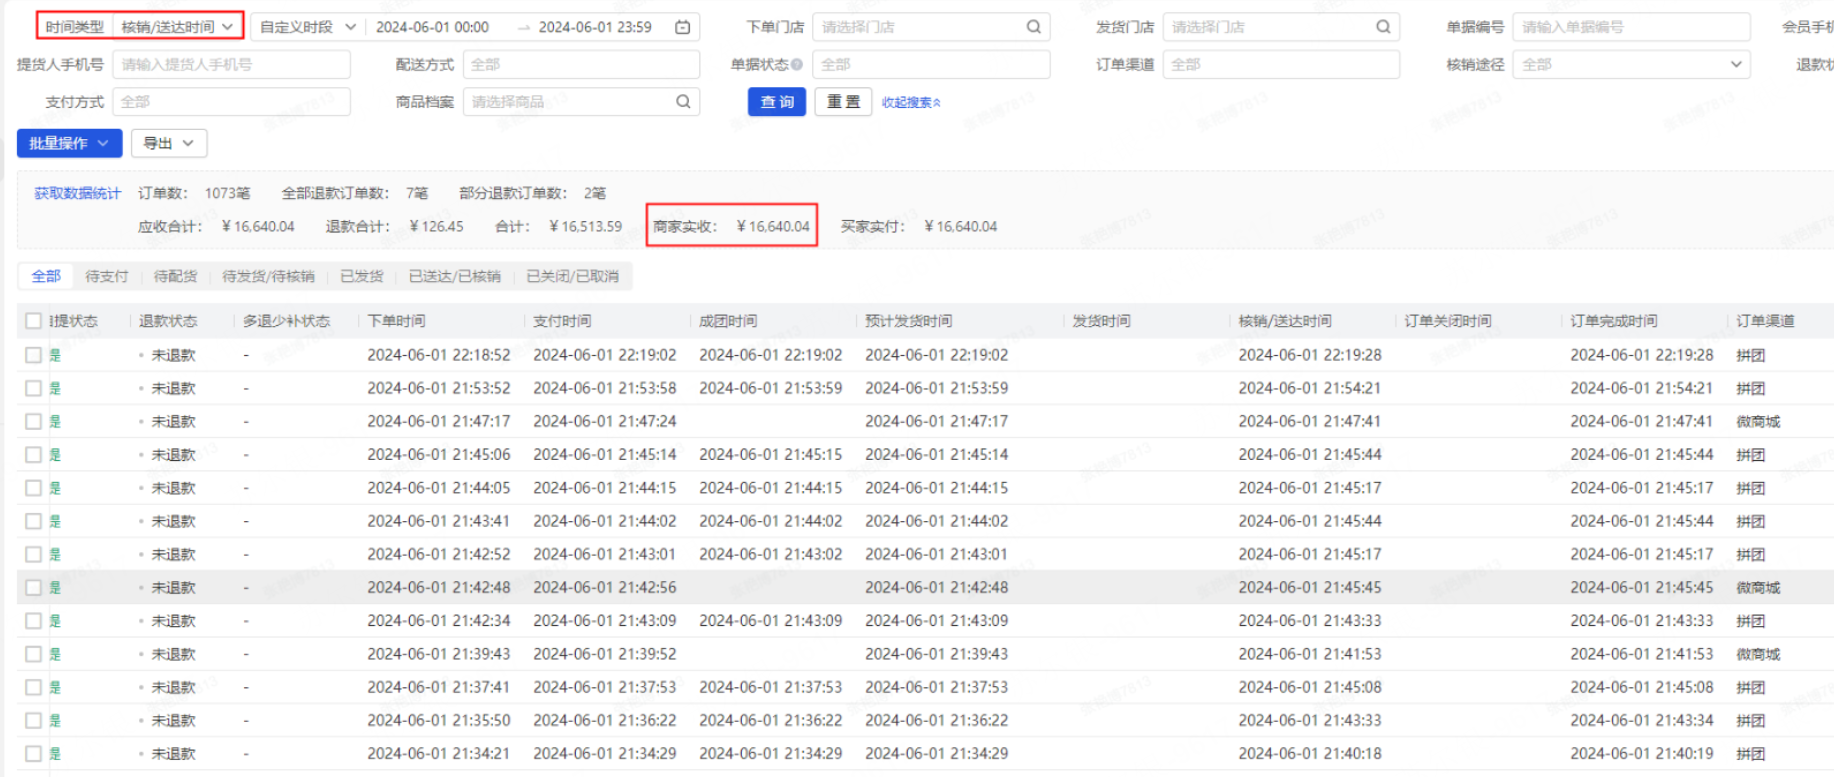Open the 核销途径 dropdown
This screenshot has width=1834, height=777.
(1631, 64)
